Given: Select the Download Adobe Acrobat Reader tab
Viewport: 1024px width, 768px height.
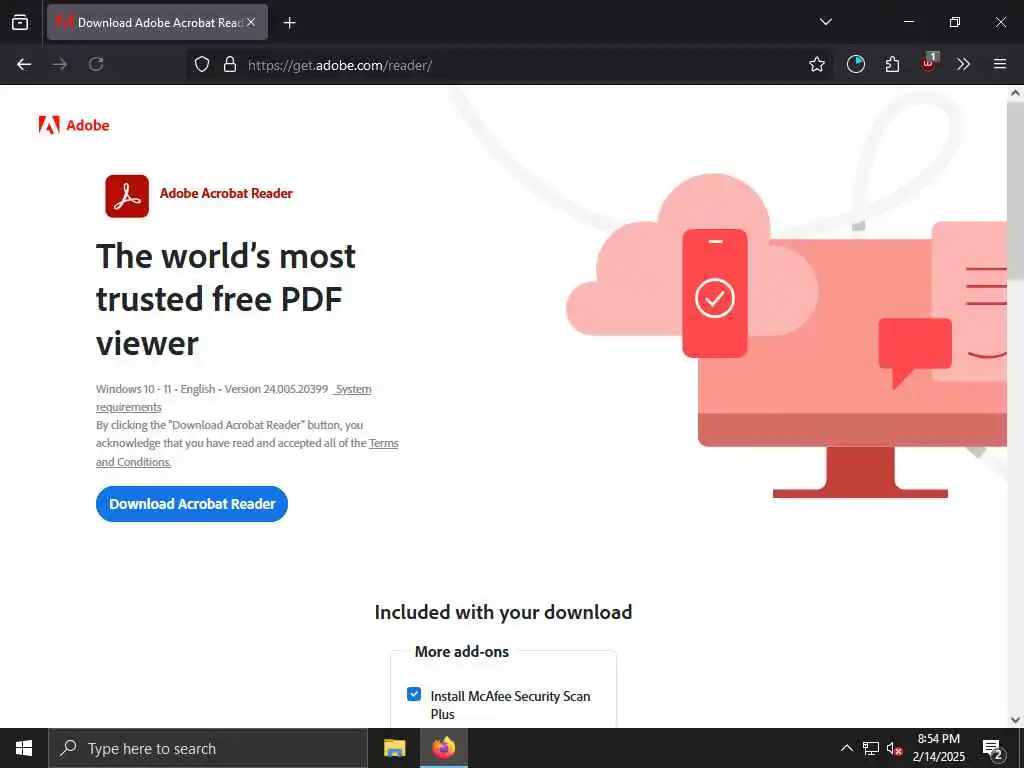Looking at the screenshot, I should tap(157, 22).
